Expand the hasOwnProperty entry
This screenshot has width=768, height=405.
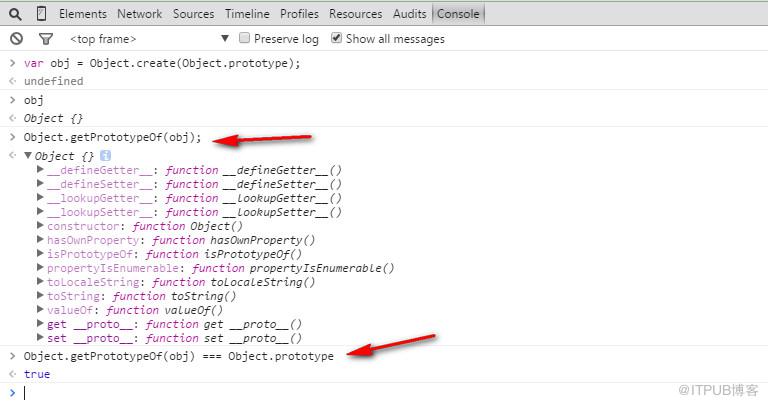click(x=41, y=239)
